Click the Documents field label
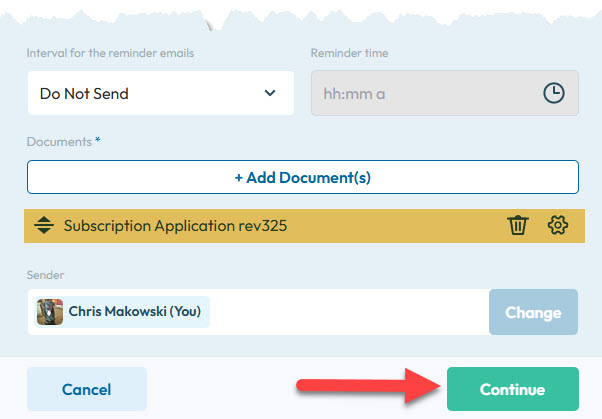602x419 pixels. pos(59,142)
